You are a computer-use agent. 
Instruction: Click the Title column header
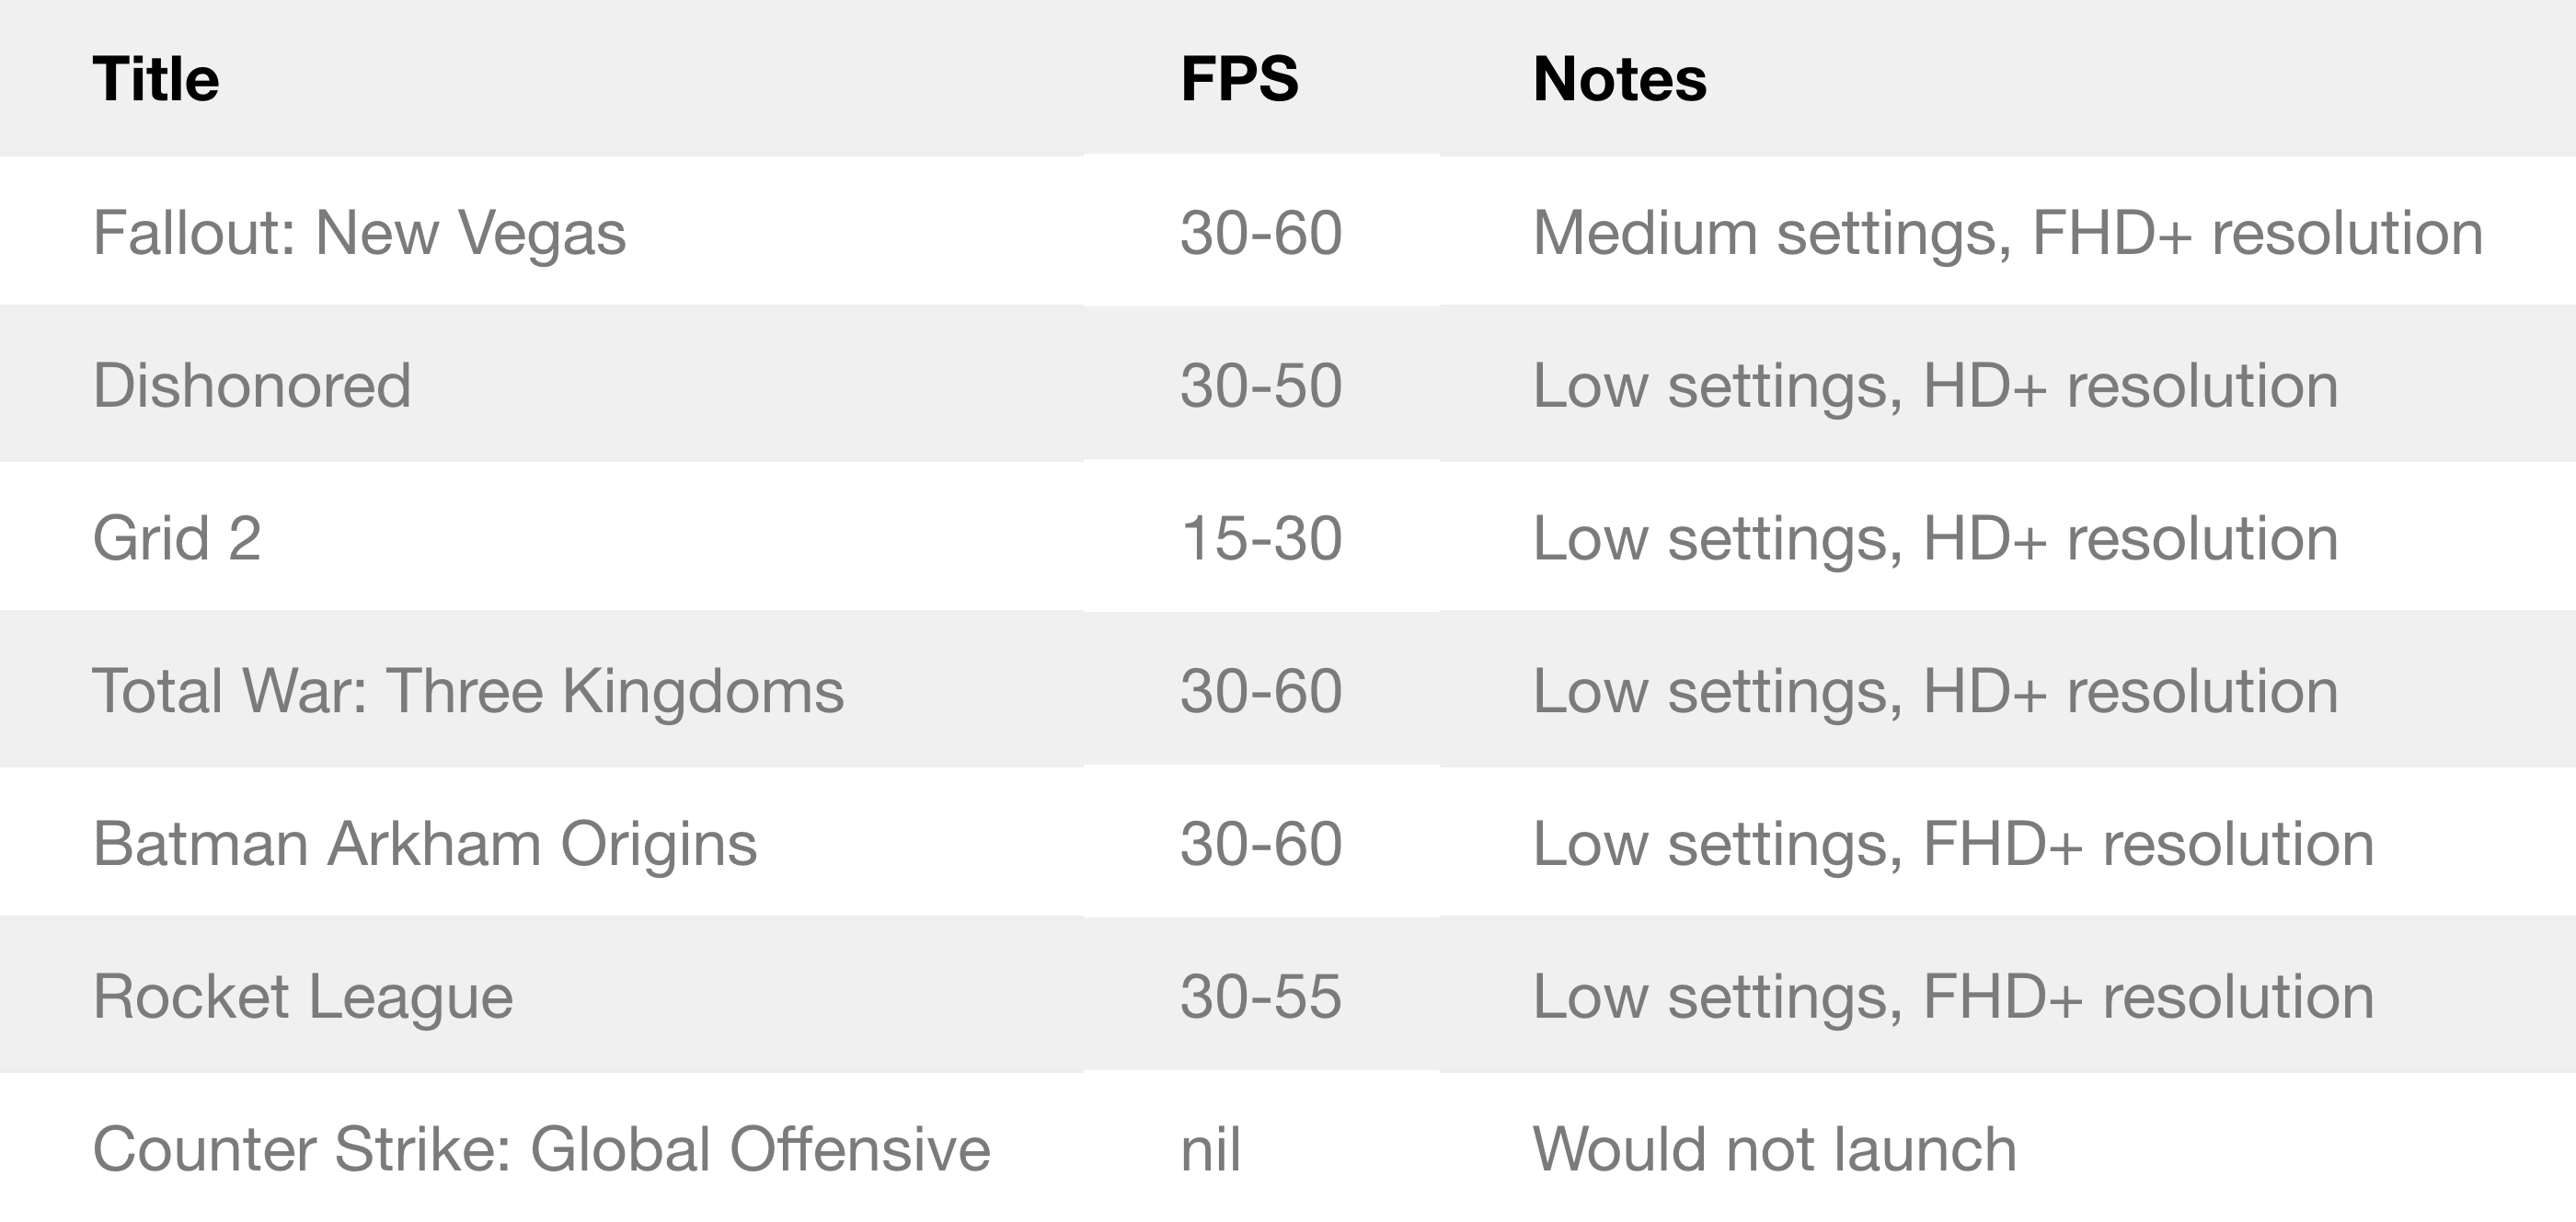pos(156,79)
